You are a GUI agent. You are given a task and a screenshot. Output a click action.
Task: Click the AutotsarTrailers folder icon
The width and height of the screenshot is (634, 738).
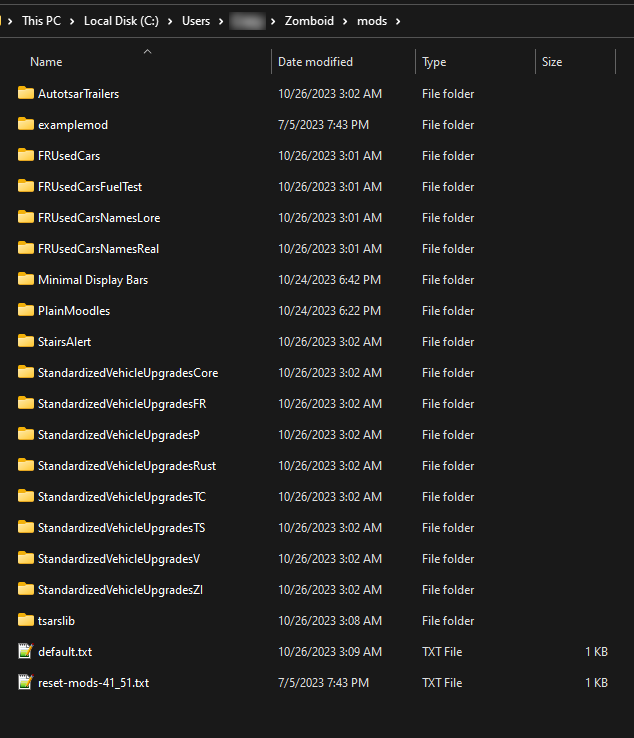tap(26, 93)
